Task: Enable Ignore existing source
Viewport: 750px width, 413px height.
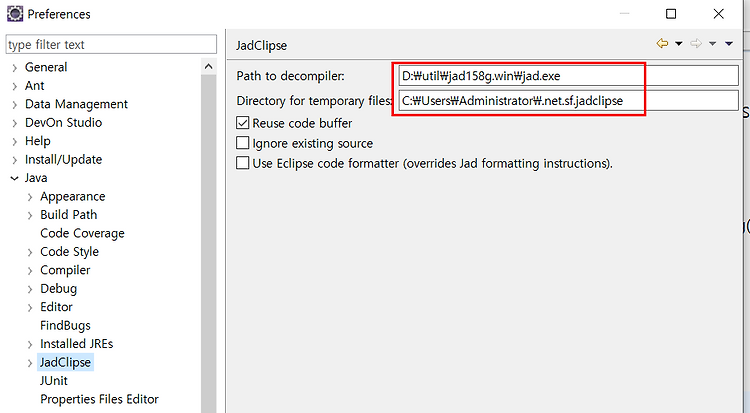Action: 243,143
